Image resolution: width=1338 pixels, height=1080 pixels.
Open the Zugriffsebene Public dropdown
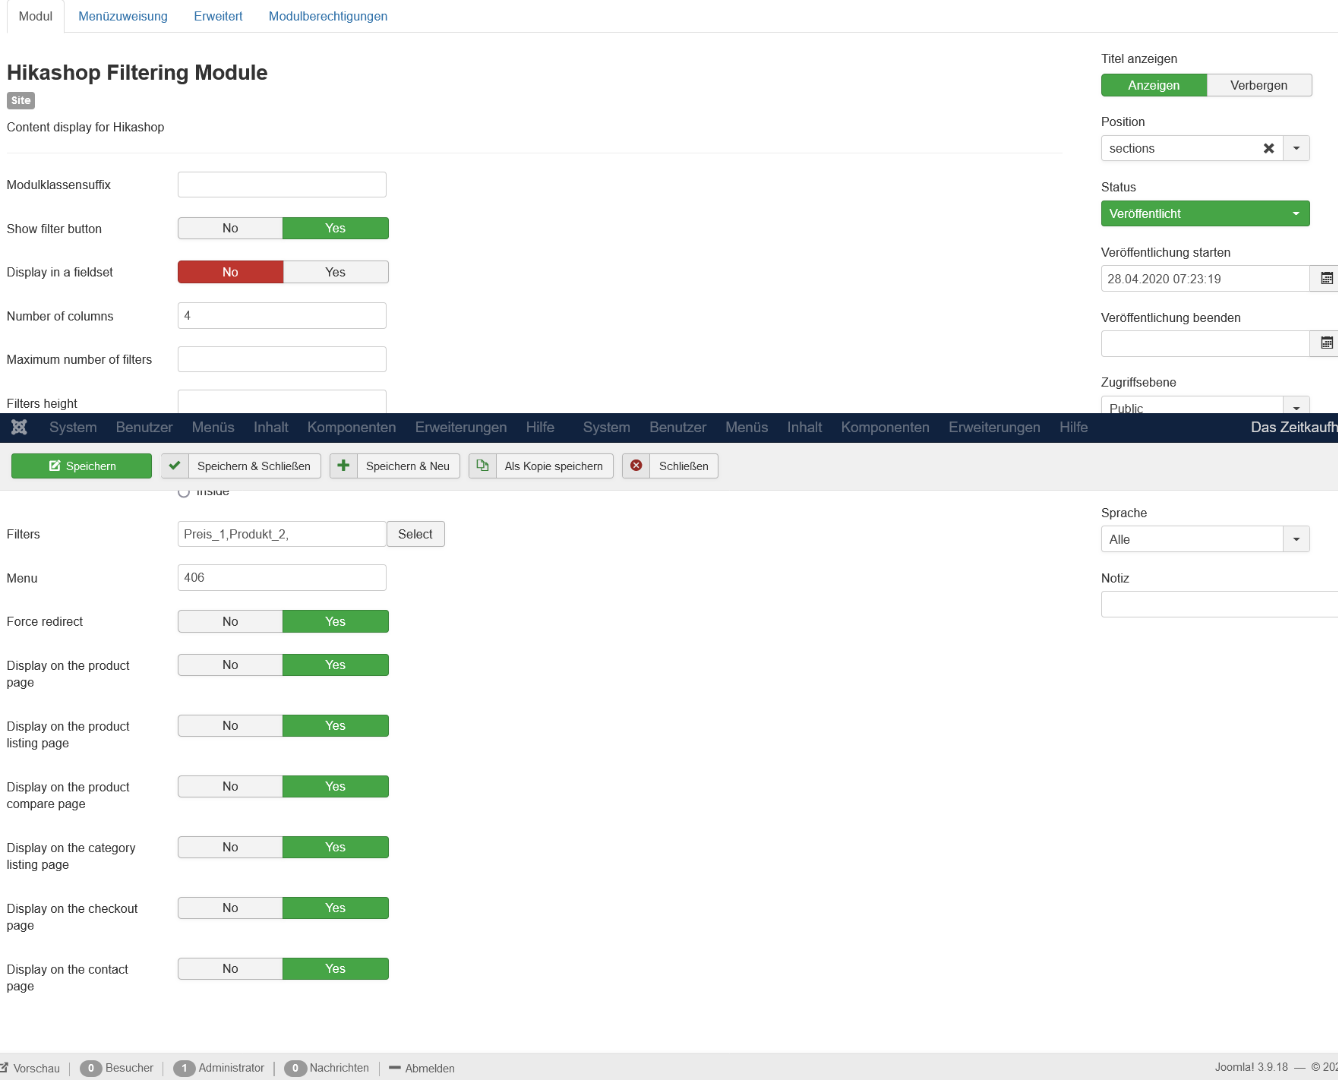(1205, 405)
